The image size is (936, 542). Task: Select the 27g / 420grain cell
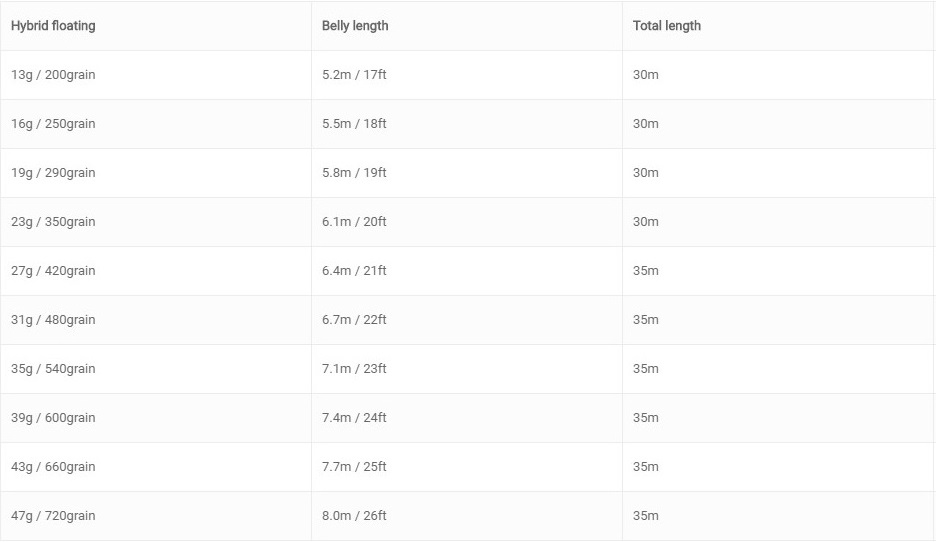tap(156, 271)
